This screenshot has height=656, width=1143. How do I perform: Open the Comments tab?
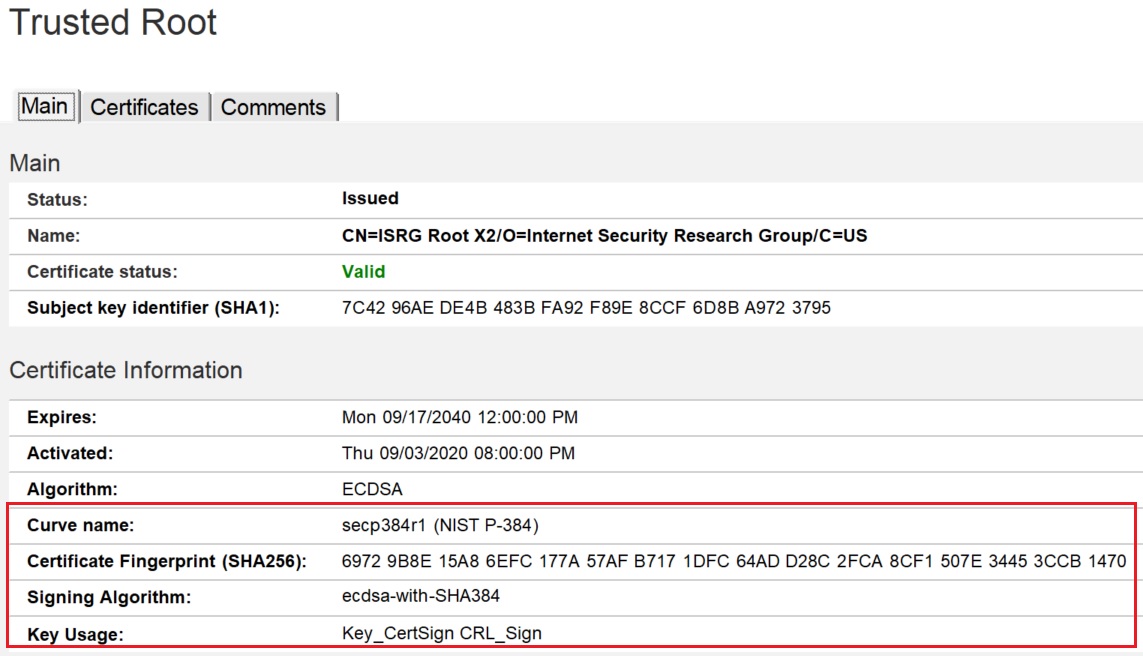click(275, 106)
